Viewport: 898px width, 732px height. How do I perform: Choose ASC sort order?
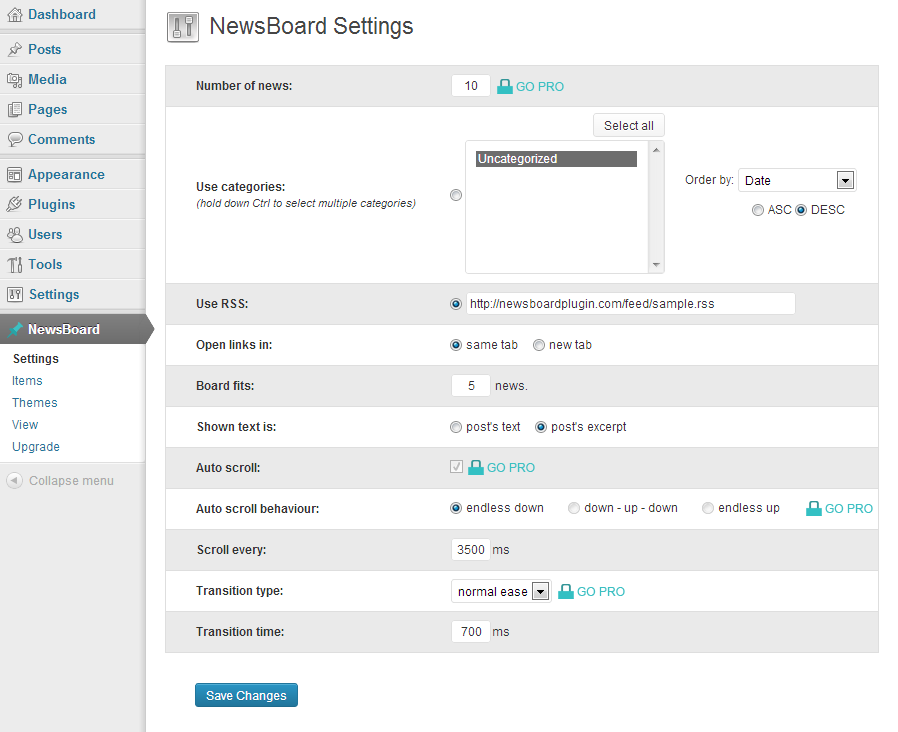(x=758, y=210)
